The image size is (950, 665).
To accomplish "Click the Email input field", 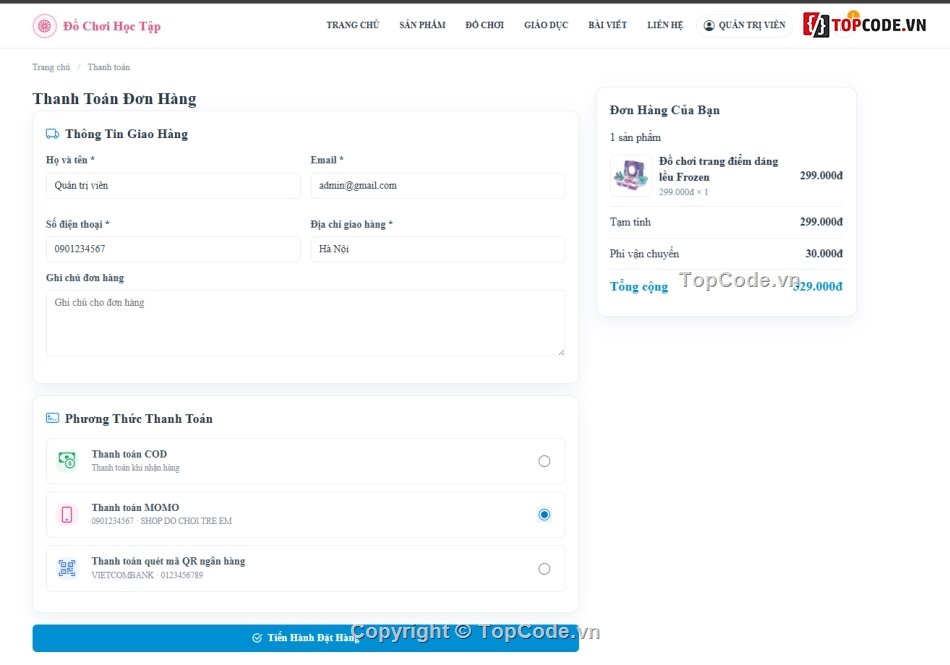I will tap(437, 185).
